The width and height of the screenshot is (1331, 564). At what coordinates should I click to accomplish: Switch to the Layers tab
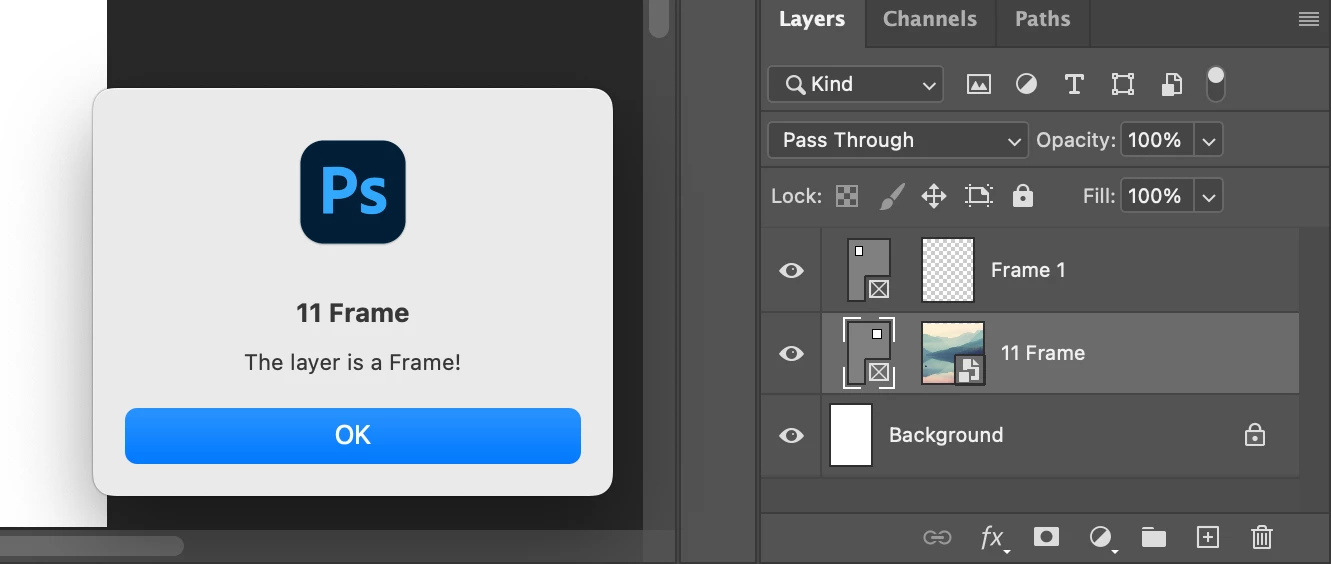(812, 19)
